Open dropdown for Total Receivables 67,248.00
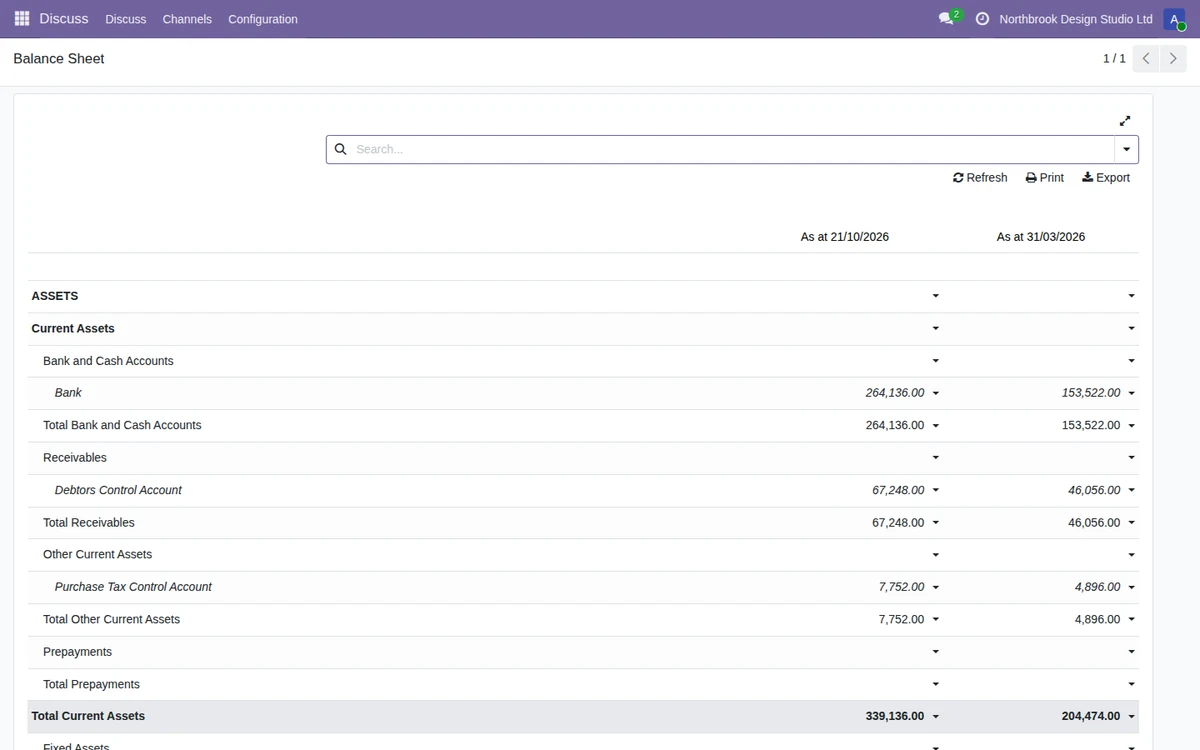The image size is (1200, 750). click(936, 523)
